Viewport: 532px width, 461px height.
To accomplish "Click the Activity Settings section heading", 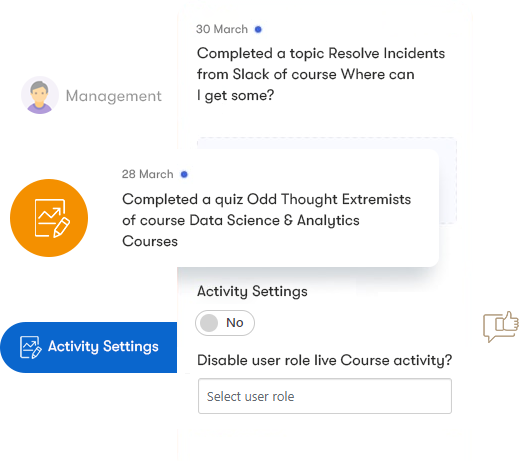I will (252, 291).
